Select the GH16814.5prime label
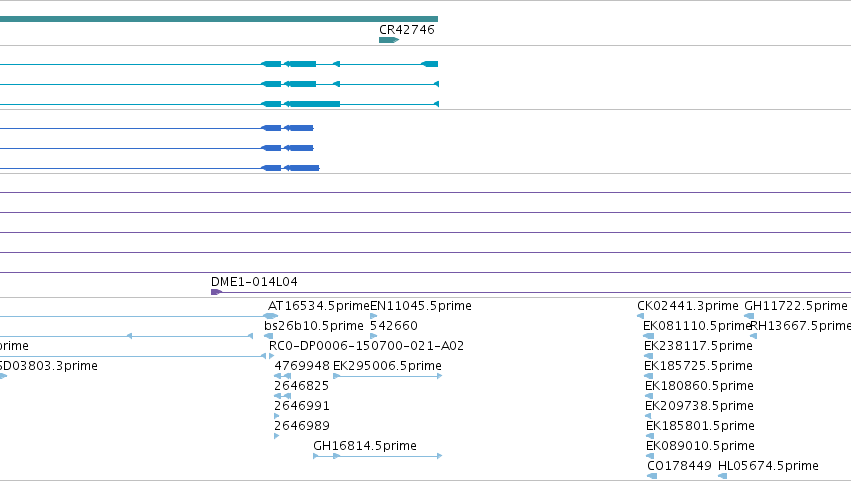This screenshot has width=851, height=481. tap(365, 446)
